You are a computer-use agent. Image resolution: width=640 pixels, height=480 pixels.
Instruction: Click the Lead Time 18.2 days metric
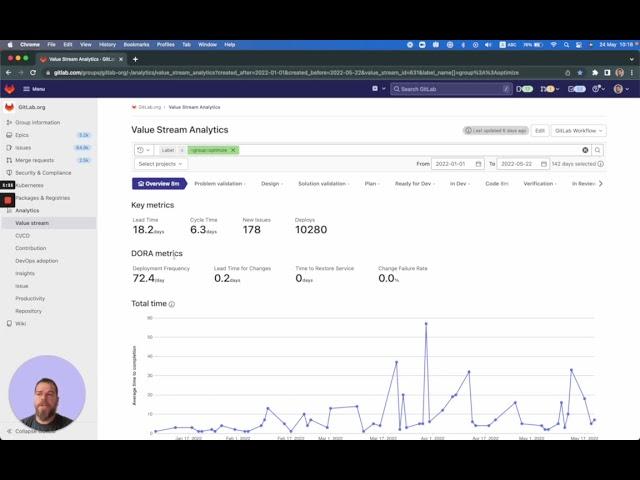click(x=148, y=227)
